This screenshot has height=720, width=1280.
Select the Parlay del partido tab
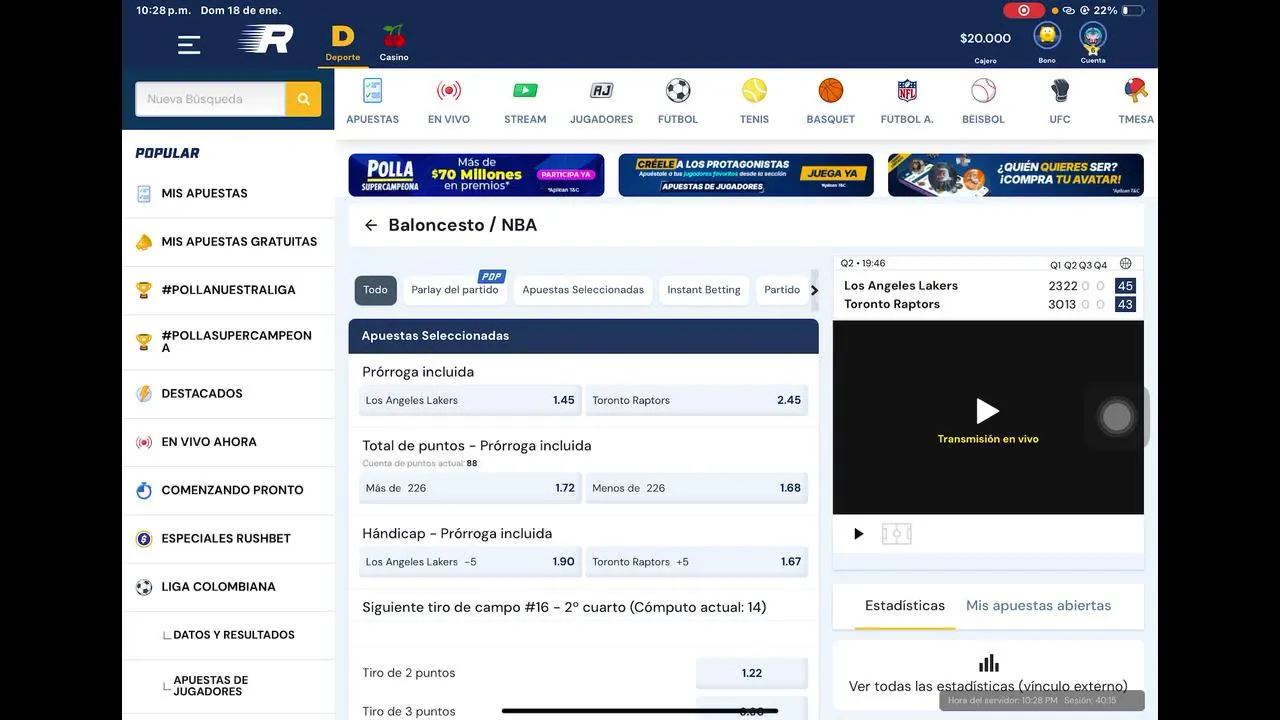pyautogui.click(x=455, y=290)
